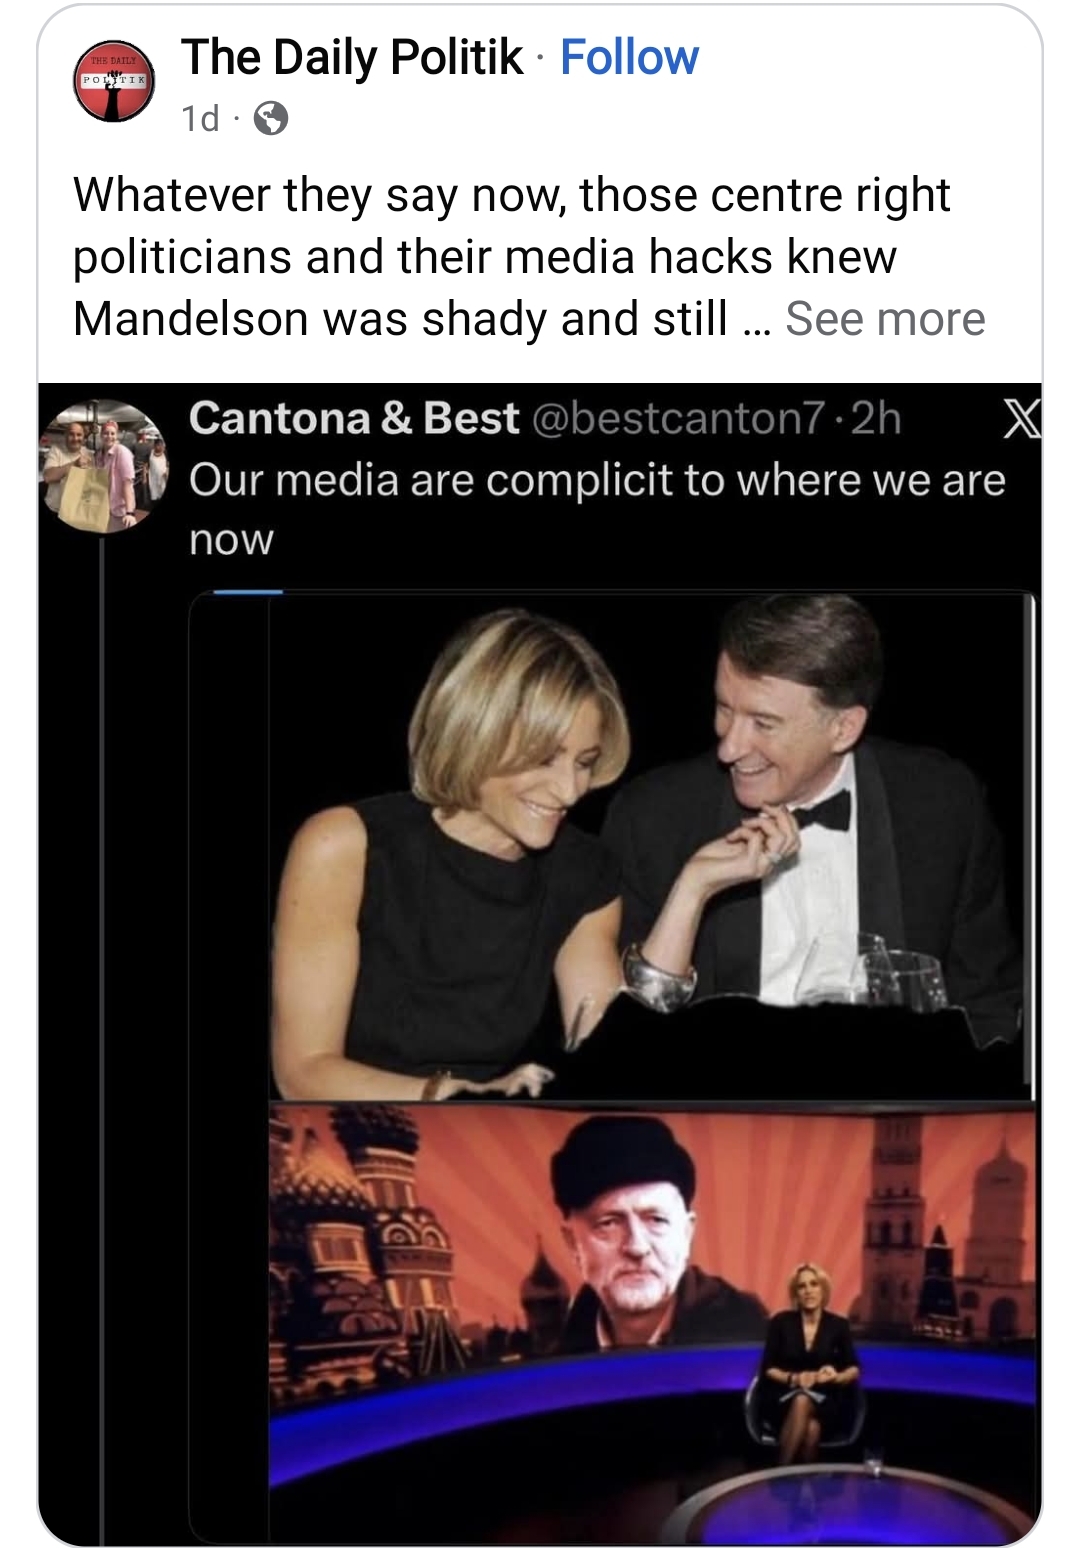The image size is (1080, 1548).
Task: Expand the caption with "See more"
Action: [x=885, y=319]
